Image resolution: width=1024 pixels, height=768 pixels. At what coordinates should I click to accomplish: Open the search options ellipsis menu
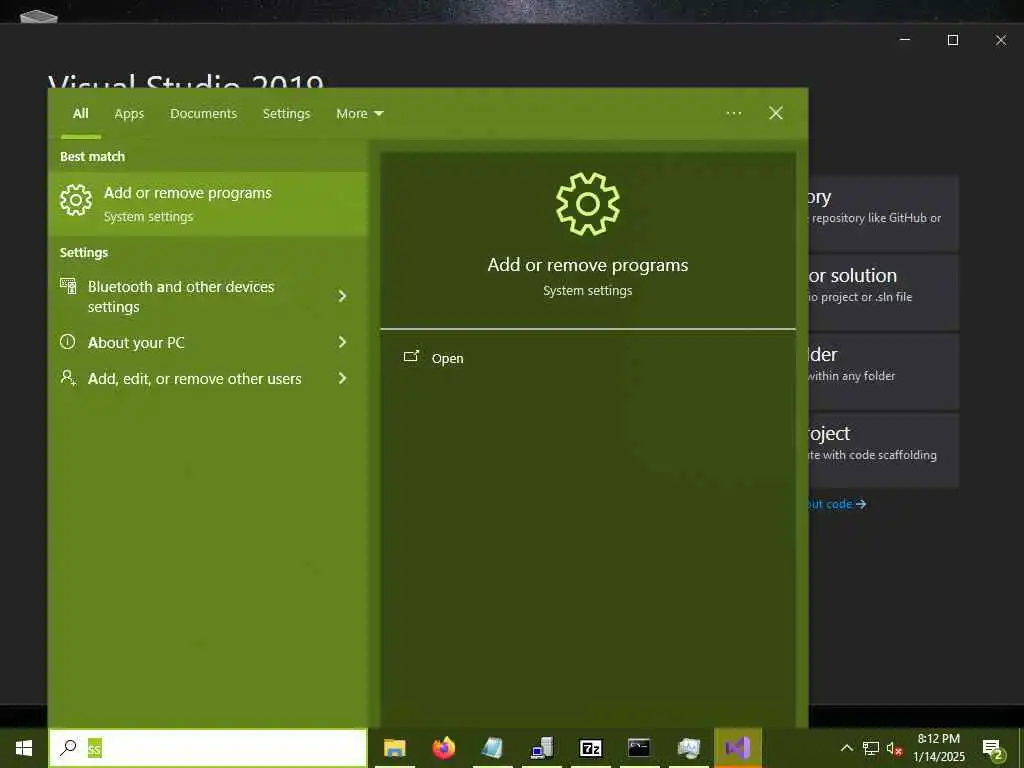[733, 113]
